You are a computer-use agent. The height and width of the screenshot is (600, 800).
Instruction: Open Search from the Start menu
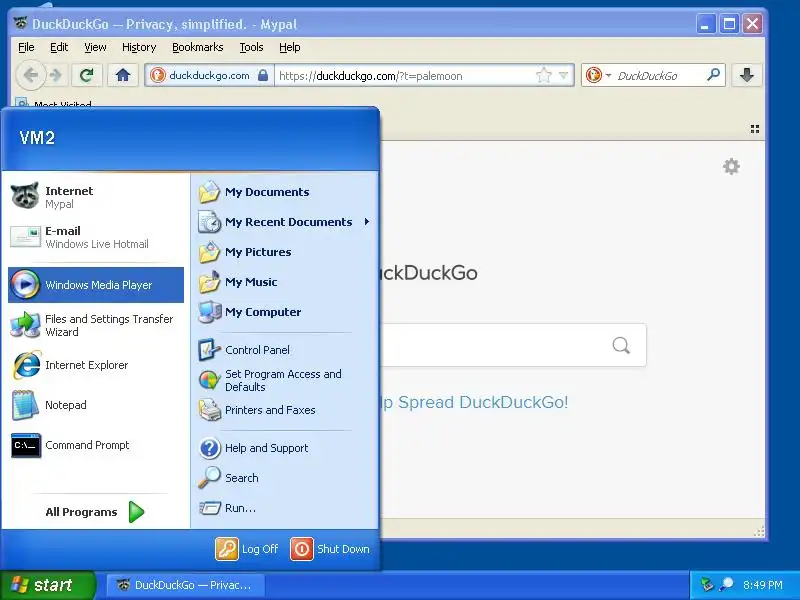tap(285, 478)
